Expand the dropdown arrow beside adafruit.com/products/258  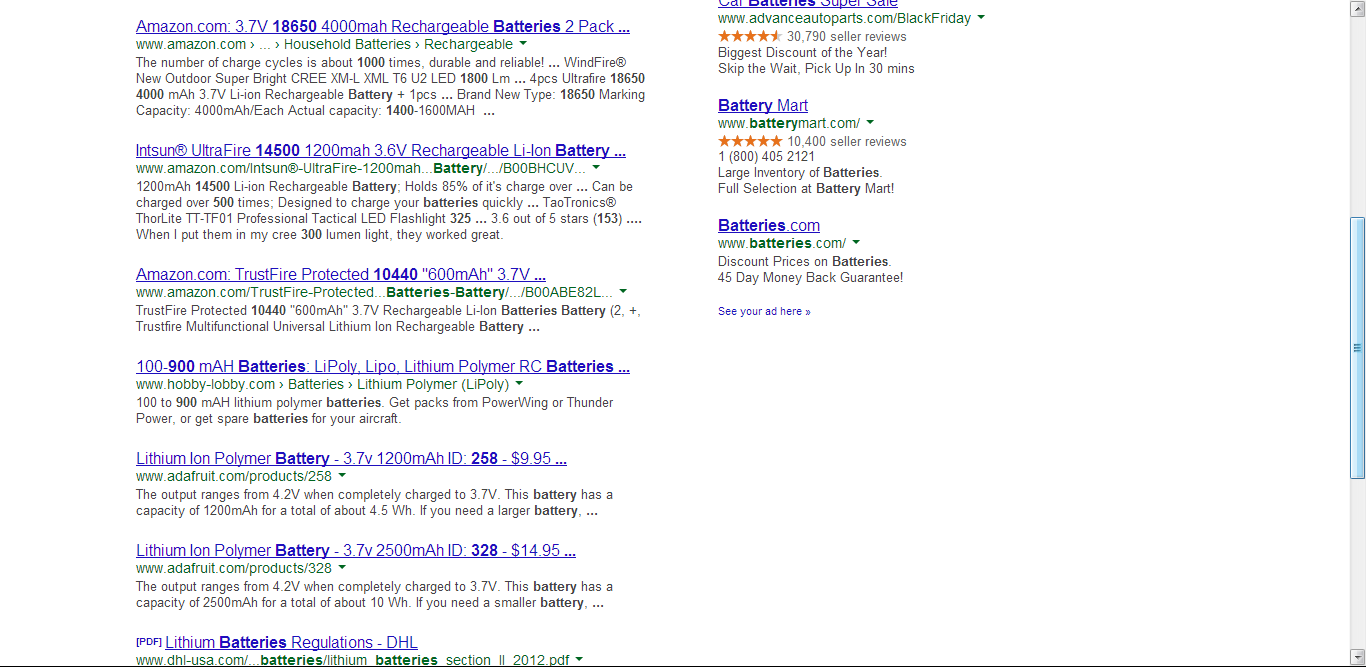click(342, 477)
